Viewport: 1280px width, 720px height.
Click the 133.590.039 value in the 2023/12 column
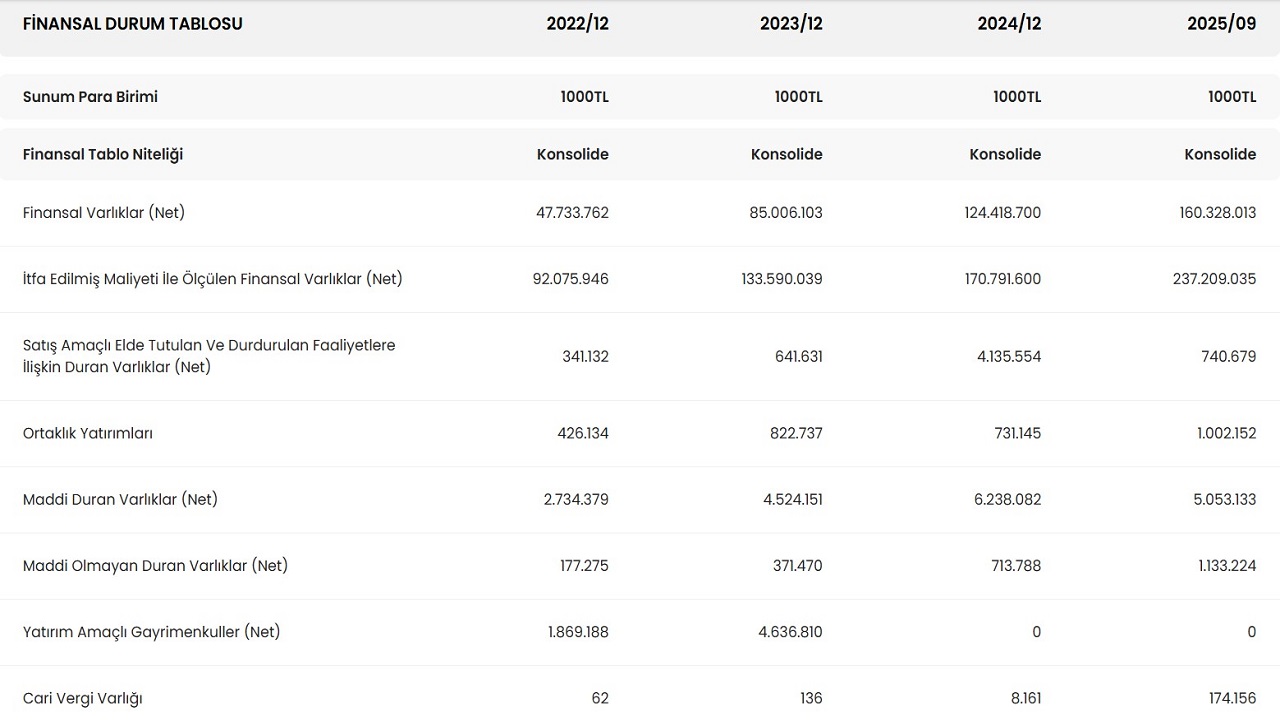[x=782, y=279]
